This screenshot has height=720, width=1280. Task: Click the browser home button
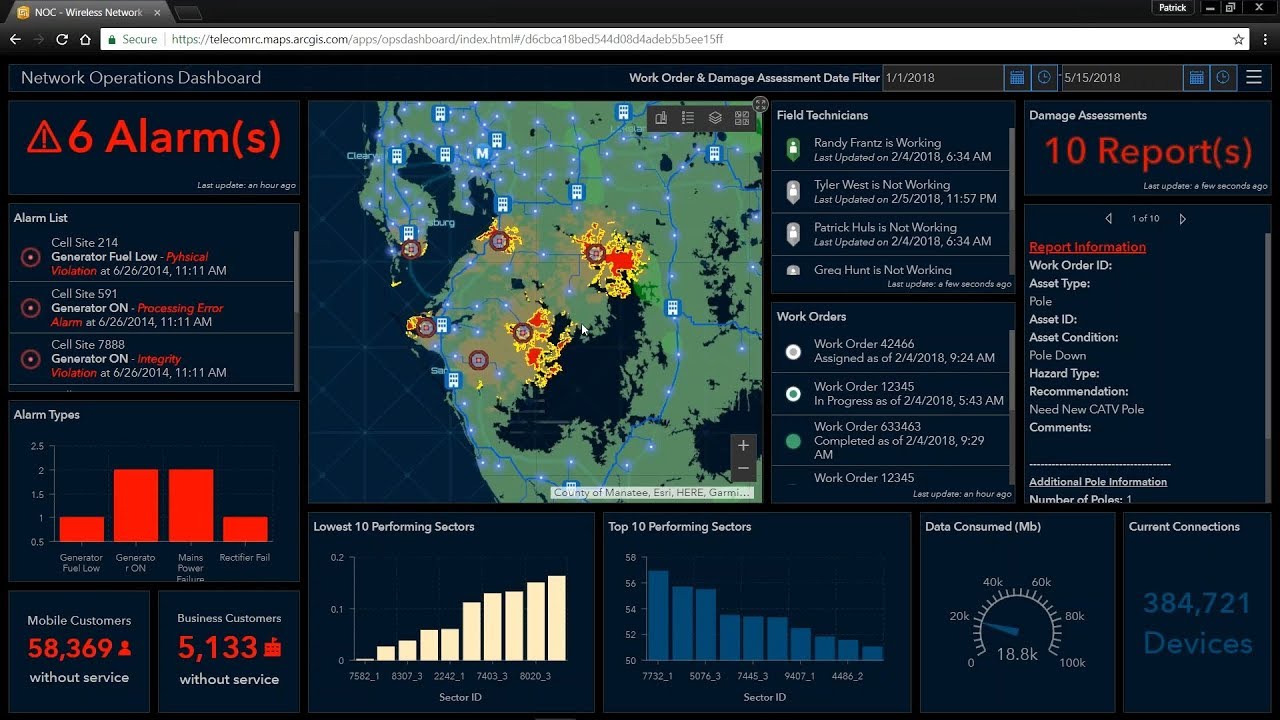coord(86,39)
